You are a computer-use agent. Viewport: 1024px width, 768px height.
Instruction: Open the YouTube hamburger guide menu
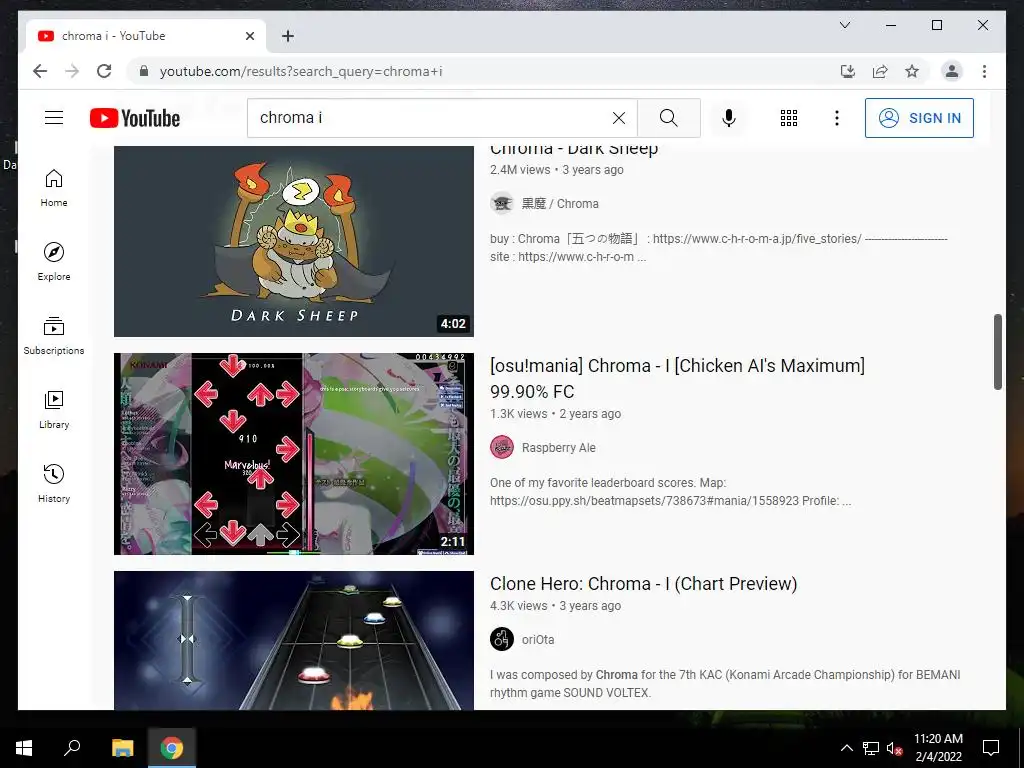pyautogui.click(x=54, y=118)
